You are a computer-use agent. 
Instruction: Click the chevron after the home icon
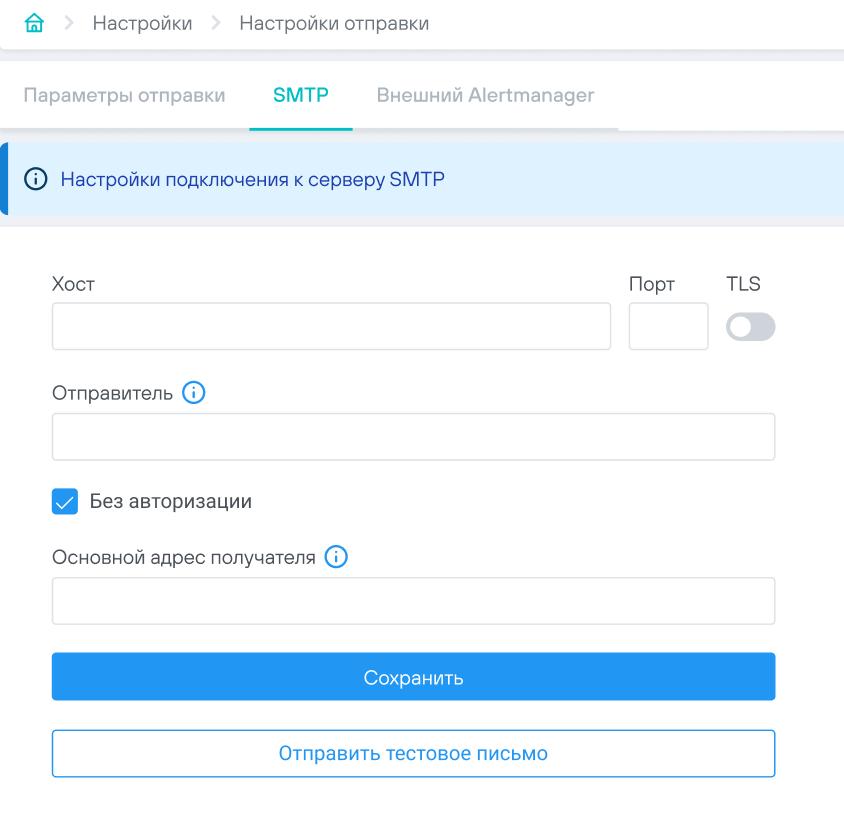[69, 23]
